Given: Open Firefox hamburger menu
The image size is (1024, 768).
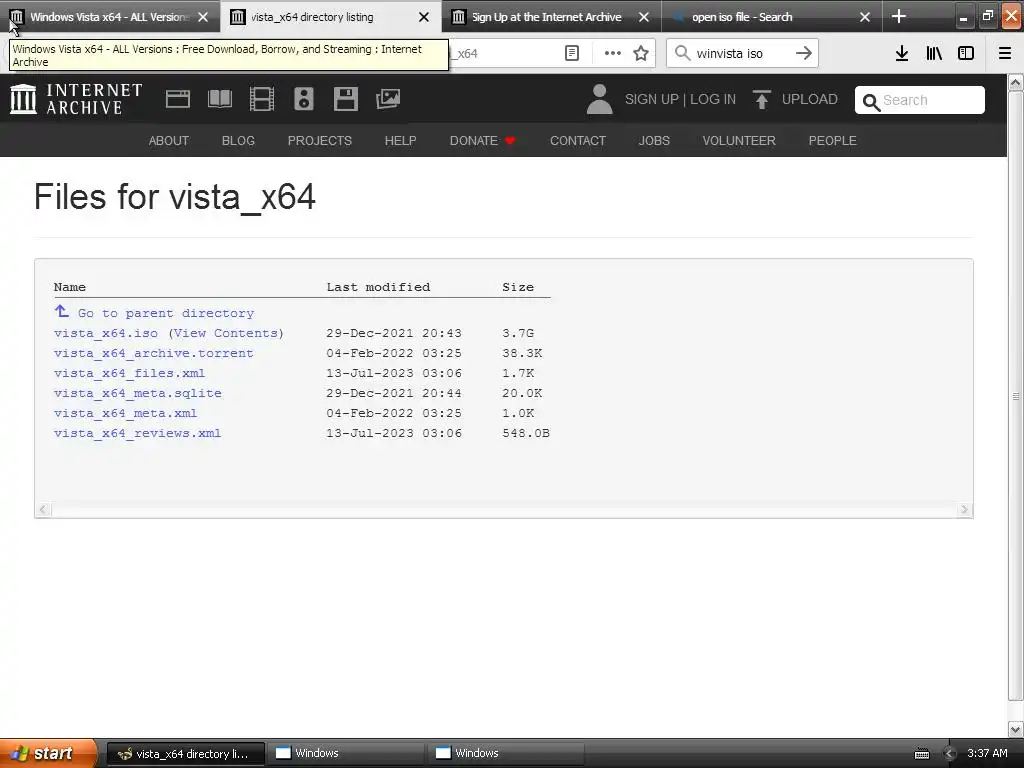Looking at the screenshot, I should pos(1005,54).
